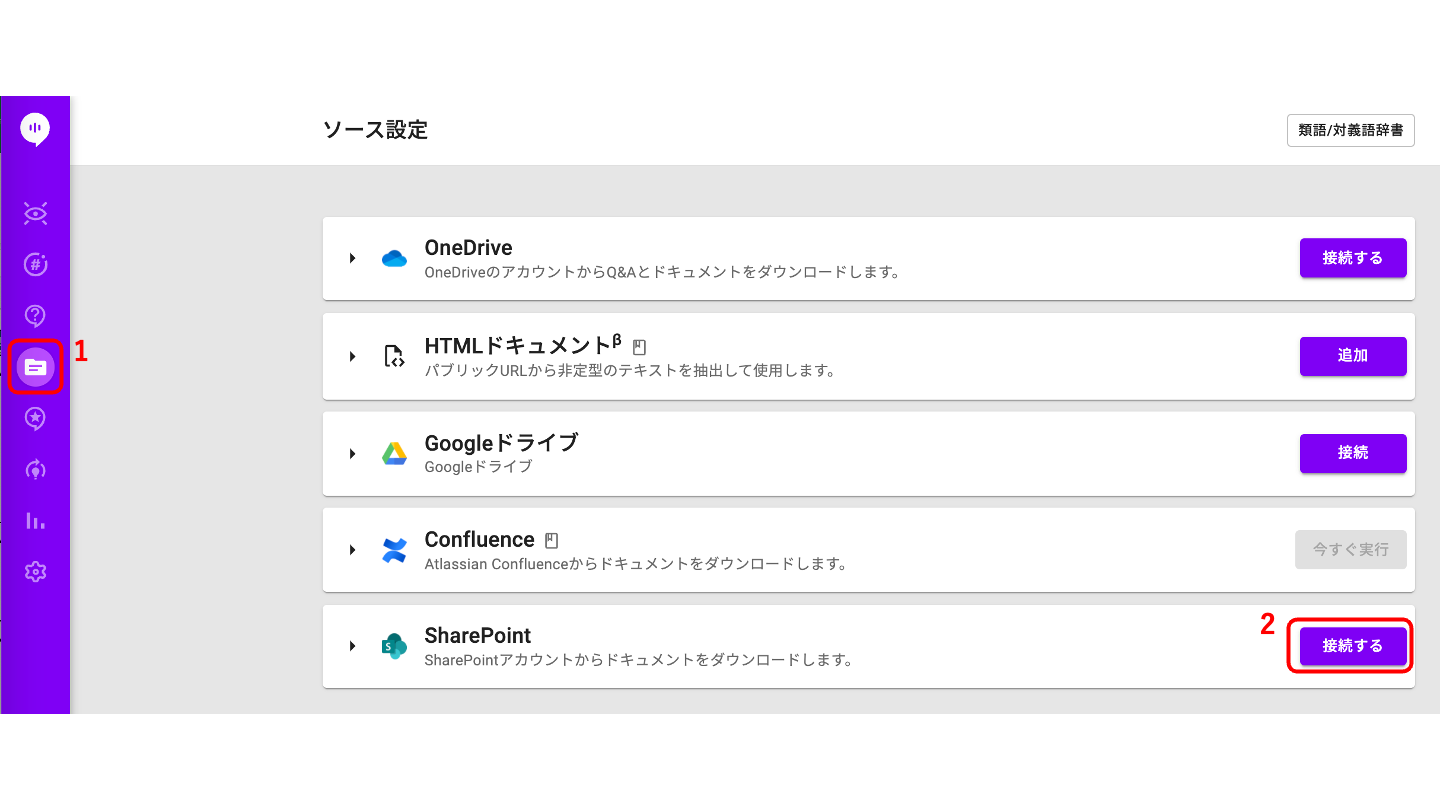1440x810 pixels.
Task: Click the app logo speech-bubble icon
Action: click(35, 129)
